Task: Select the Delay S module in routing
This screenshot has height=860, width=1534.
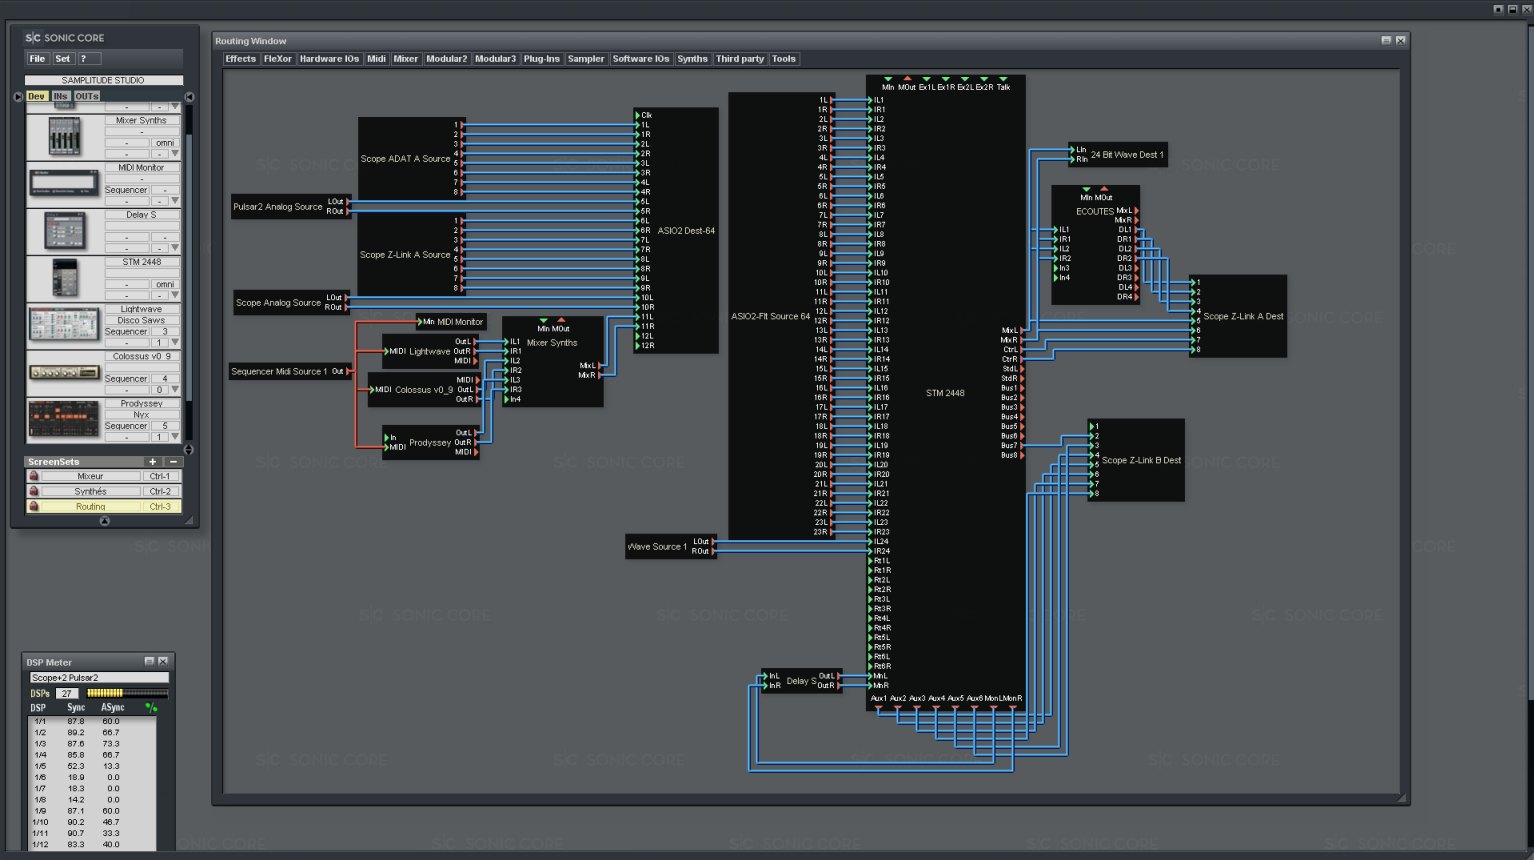Action: (x=801, y=681)
